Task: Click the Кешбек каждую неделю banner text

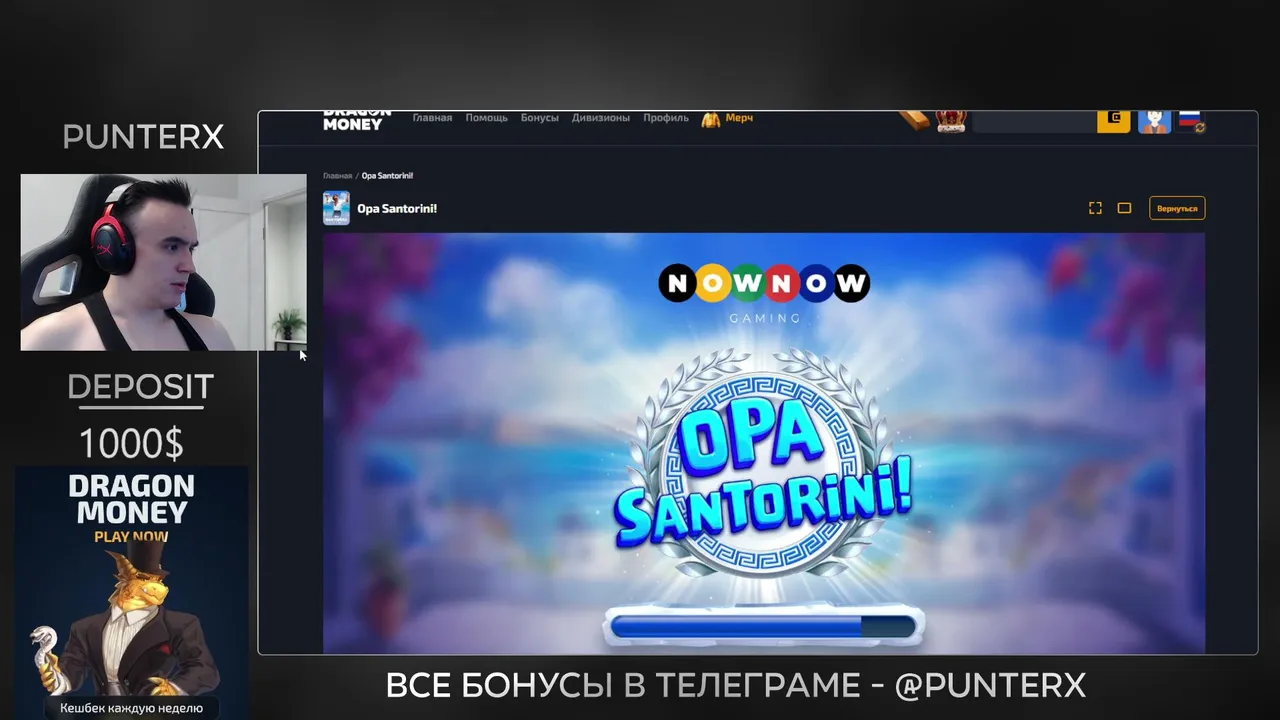Action: [x=131, y=709]
